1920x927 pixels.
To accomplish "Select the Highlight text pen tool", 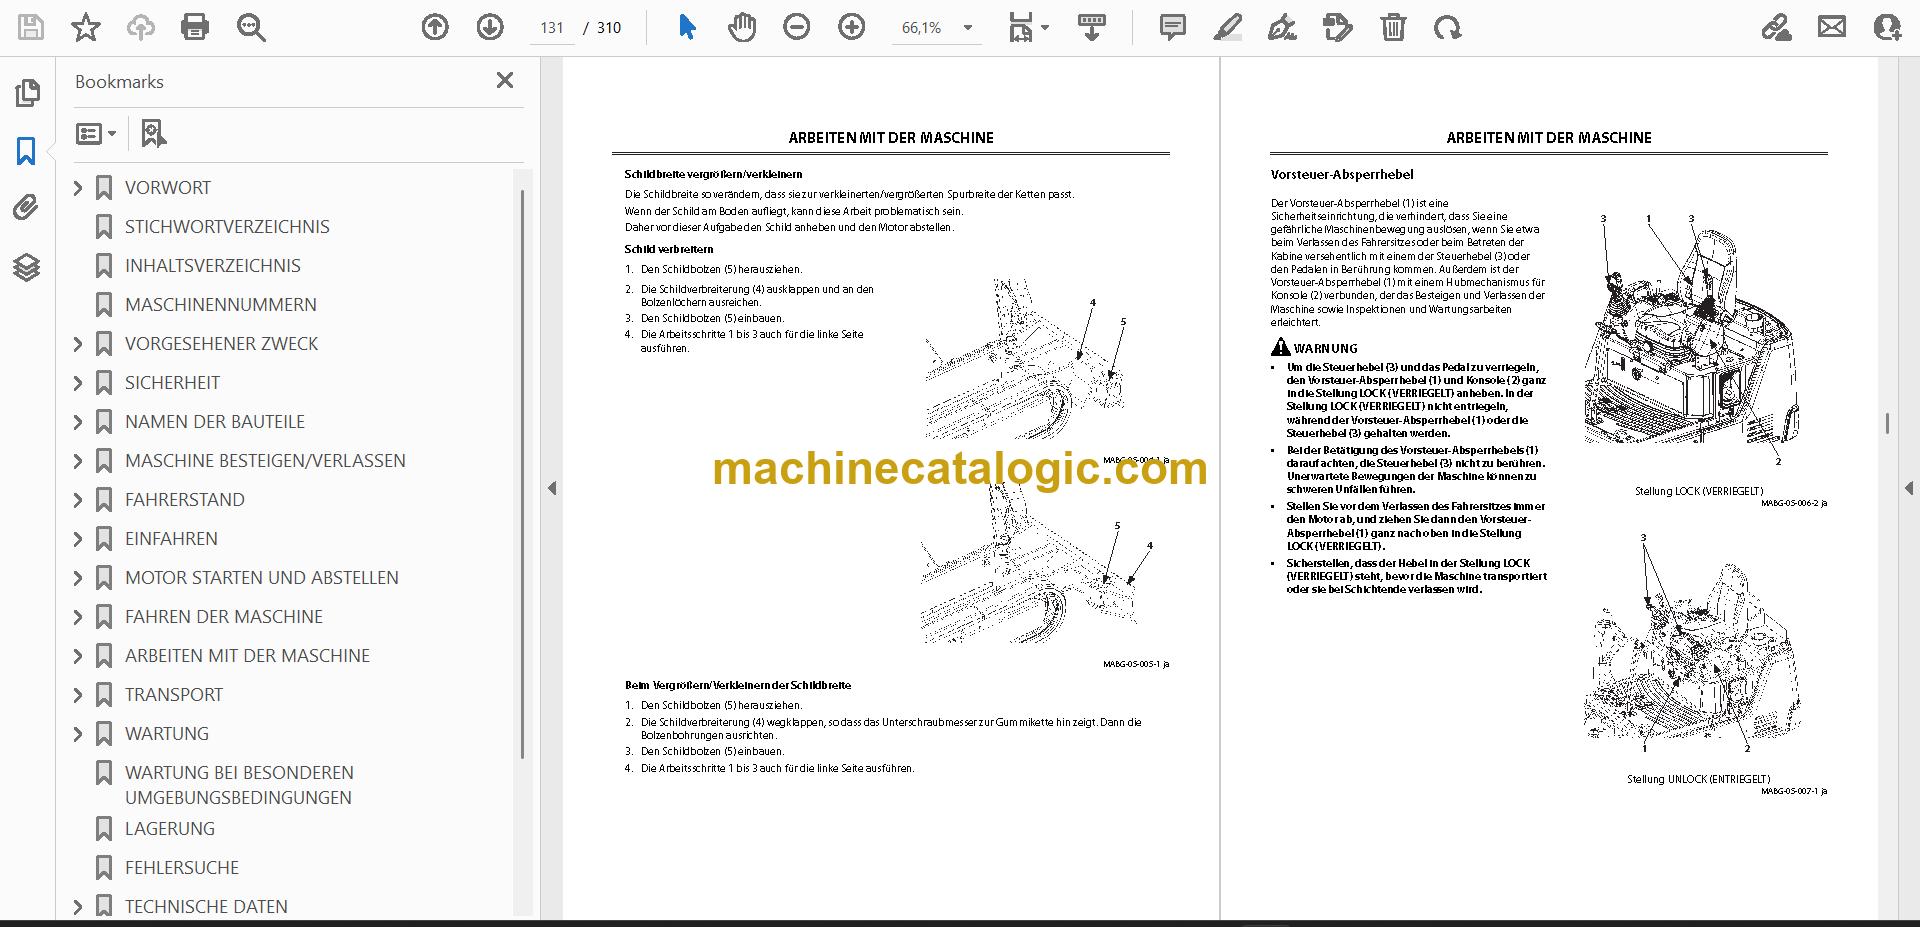I will pyautogui.click(x=1228, y=27).
